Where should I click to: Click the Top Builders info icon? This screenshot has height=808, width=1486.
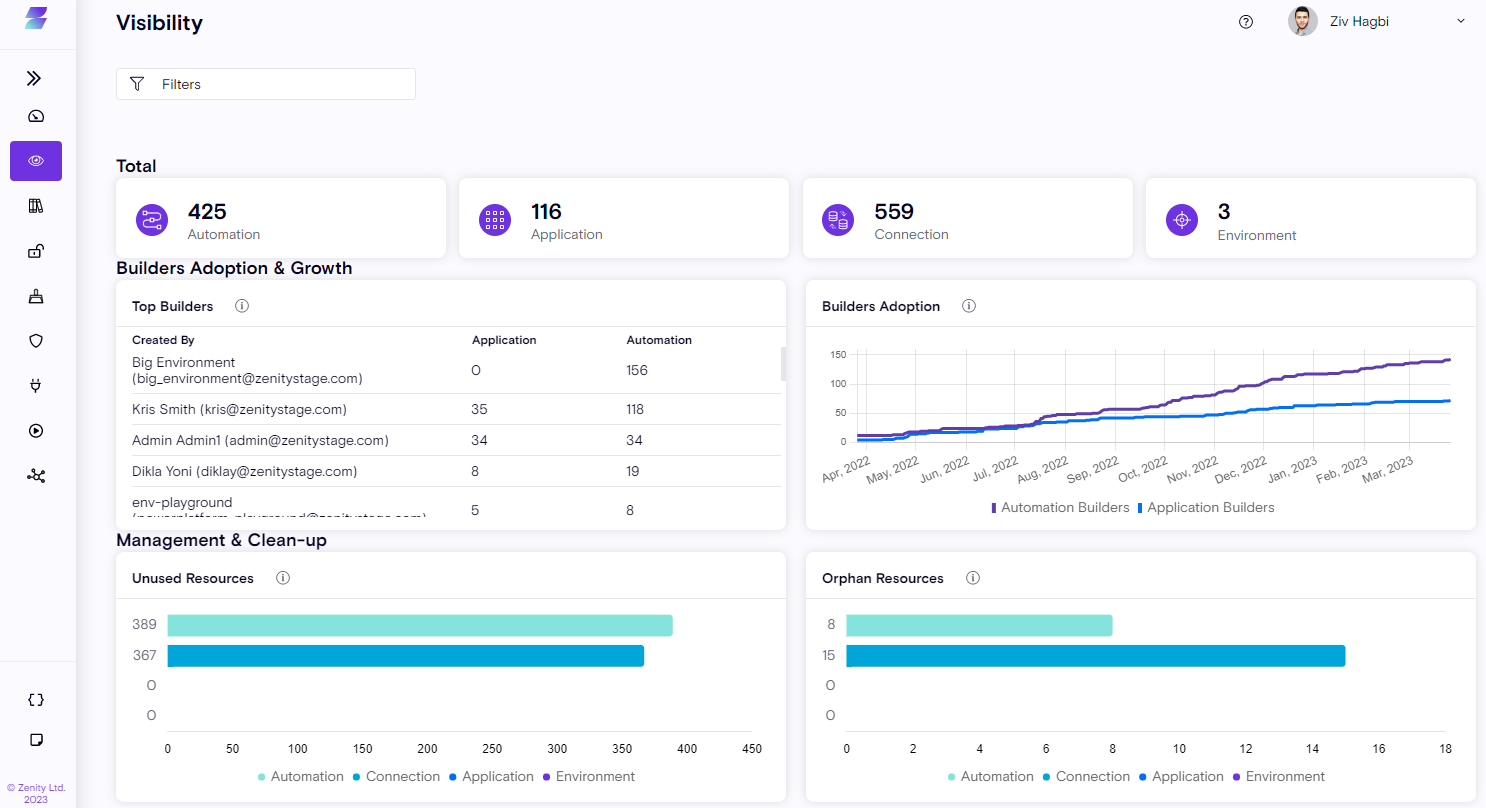click(242, 306)
